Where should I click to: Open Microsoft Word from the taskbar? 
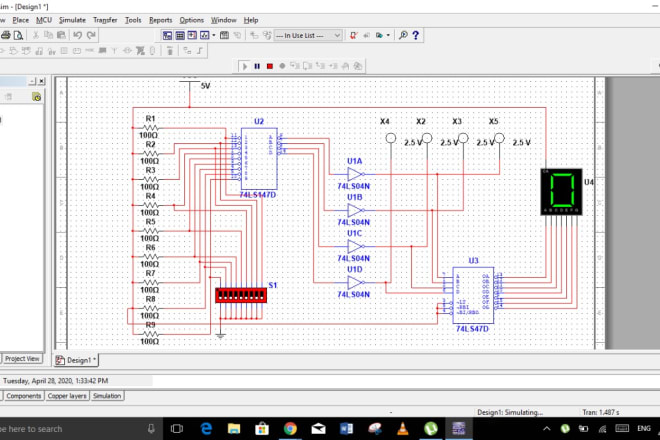pyautogui.click(x=346, y=429)
